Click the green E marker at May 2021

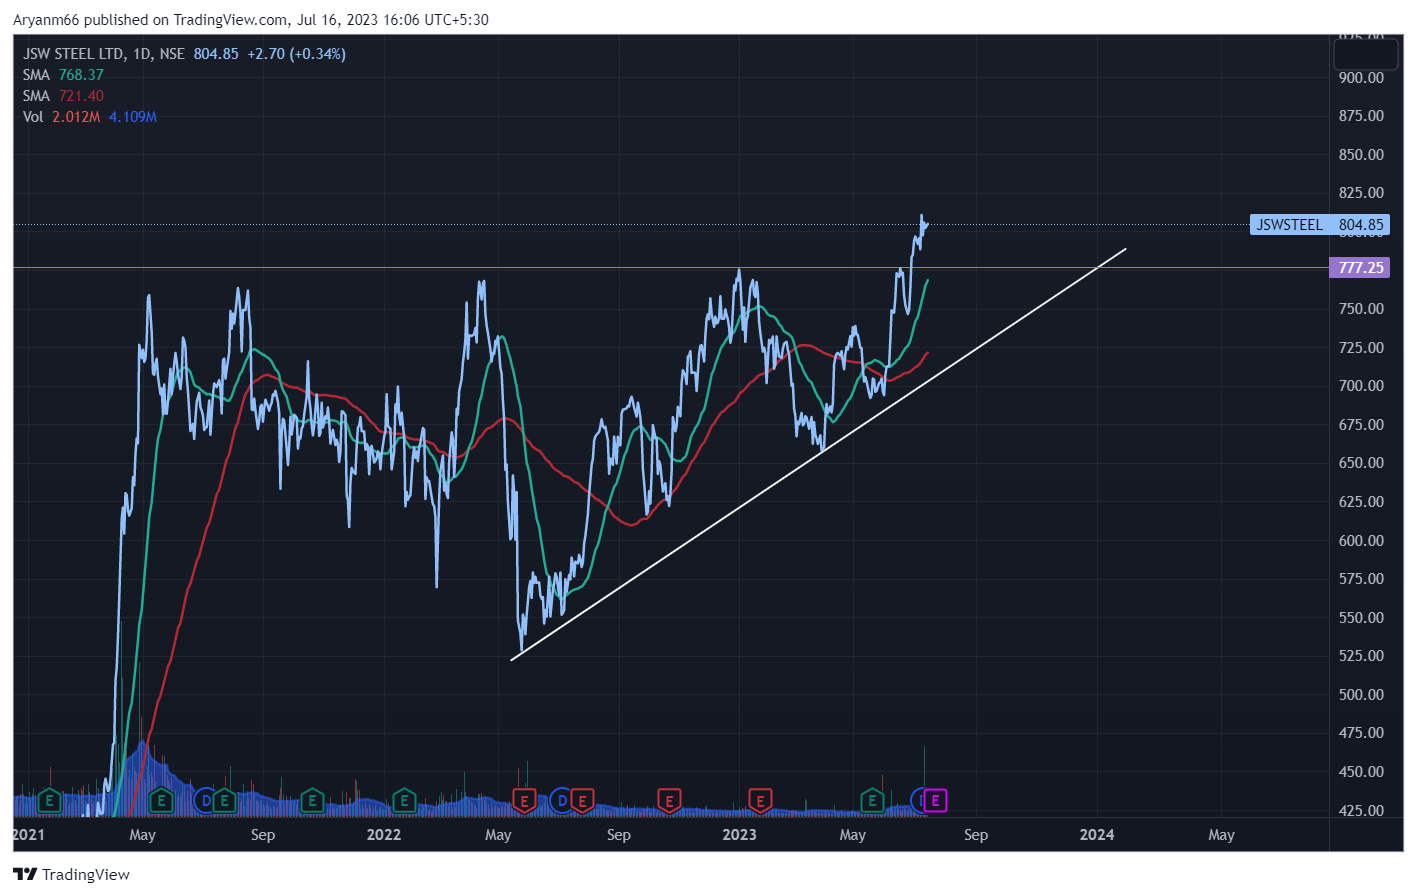(x=161, y=801)
